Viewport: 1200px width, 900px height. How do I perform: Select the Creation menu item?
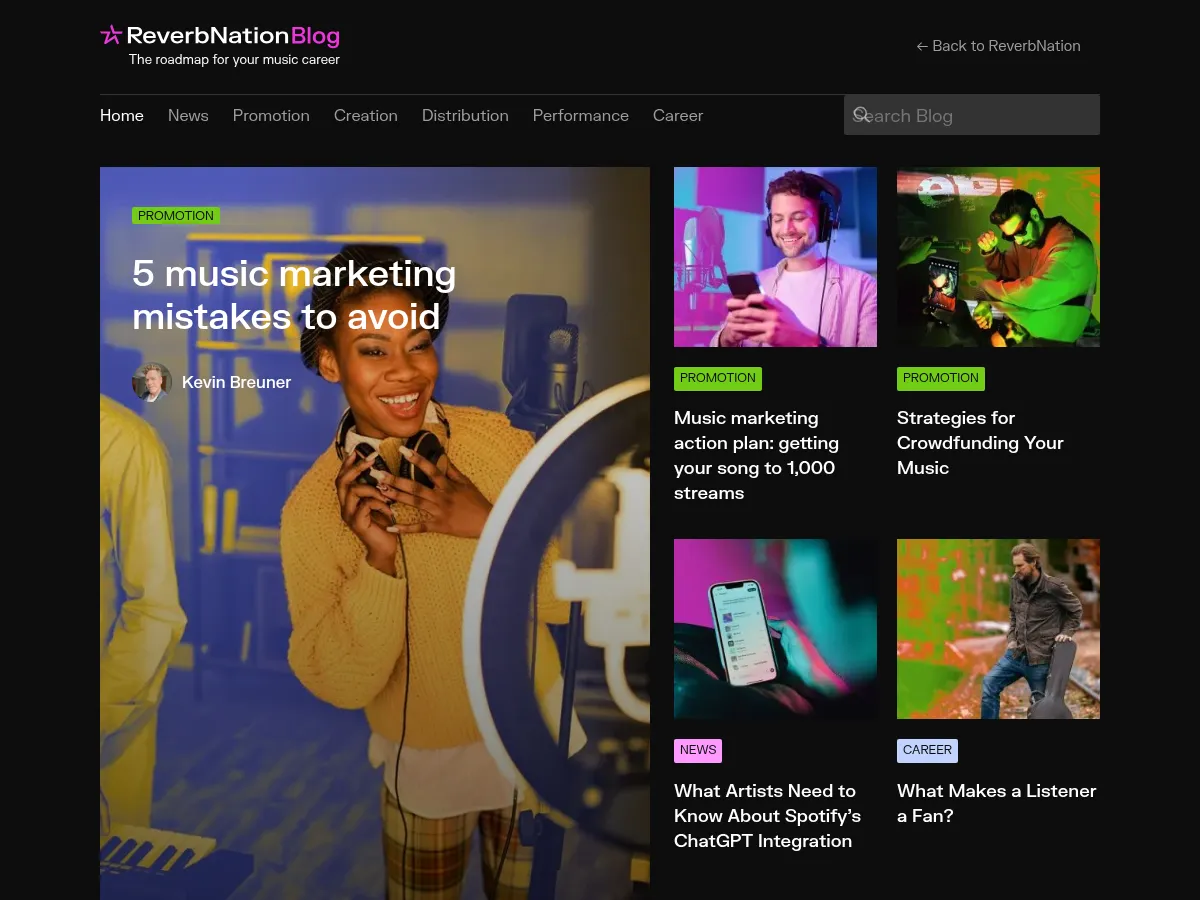[x=366, y=115]
